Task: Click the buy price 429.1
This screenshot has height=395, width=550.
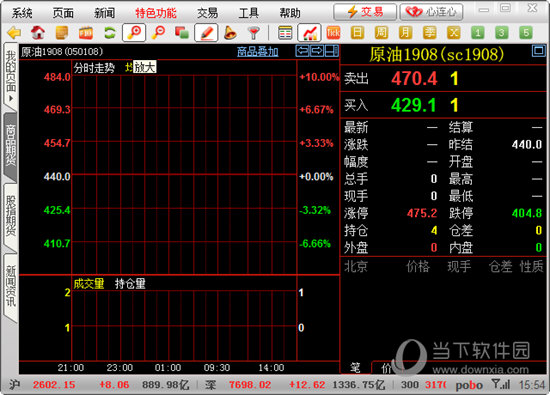Action: (x=414, y=105)
